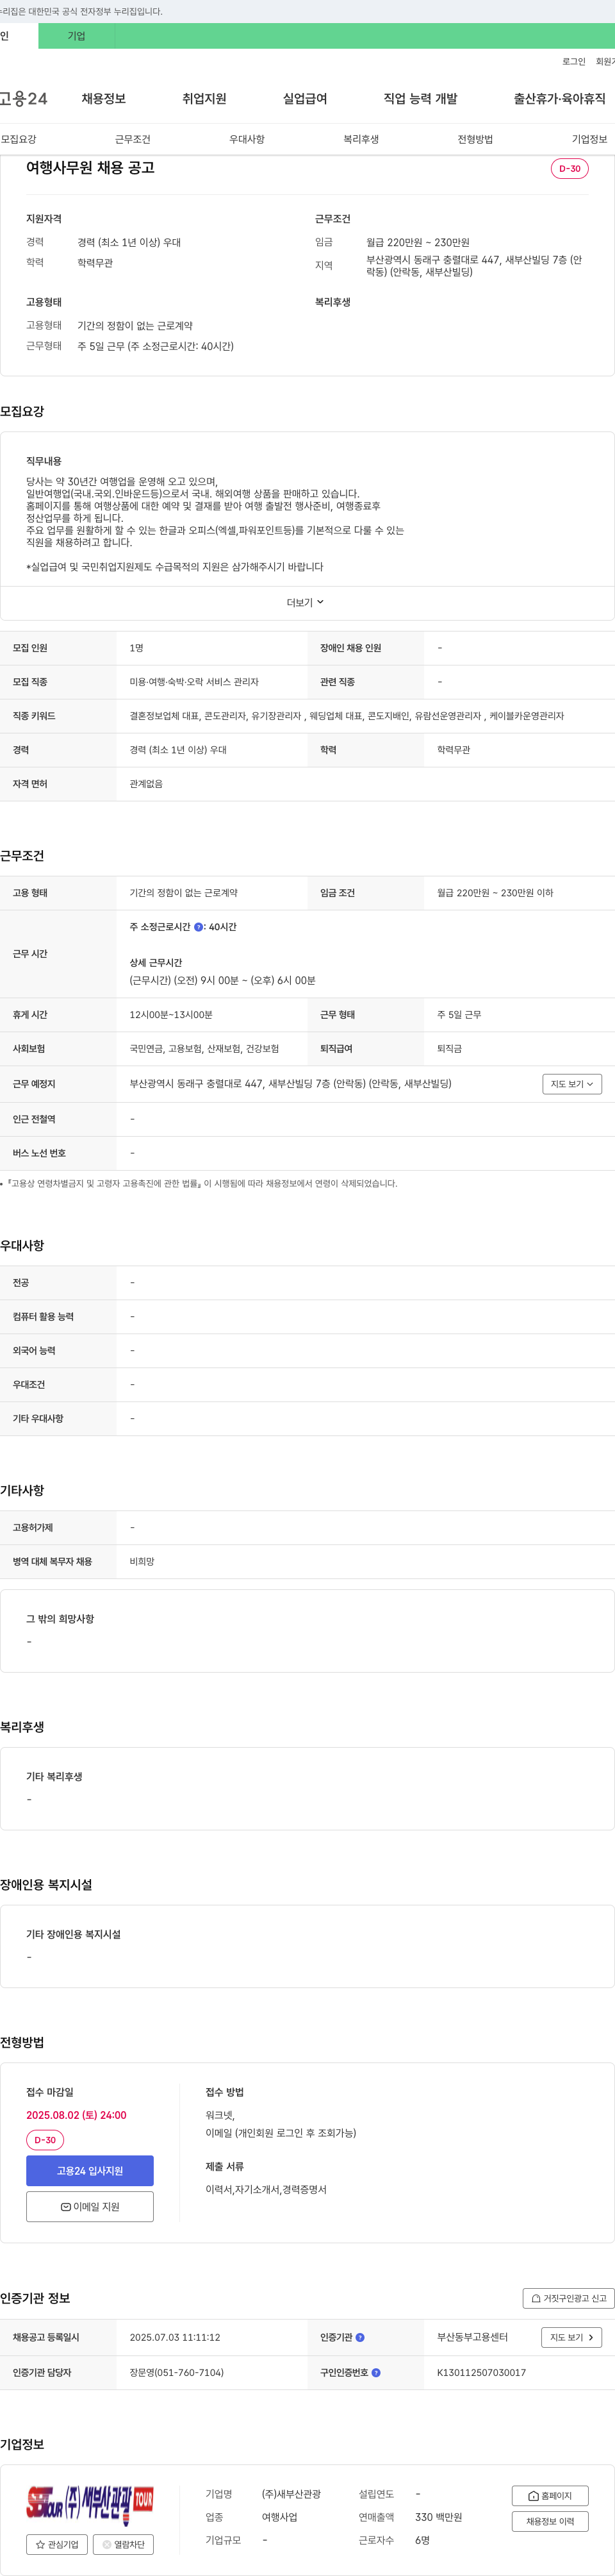Block viewing with 열람차단 button
Screen dimensions: 615x2576
[x=123, y=2544]
